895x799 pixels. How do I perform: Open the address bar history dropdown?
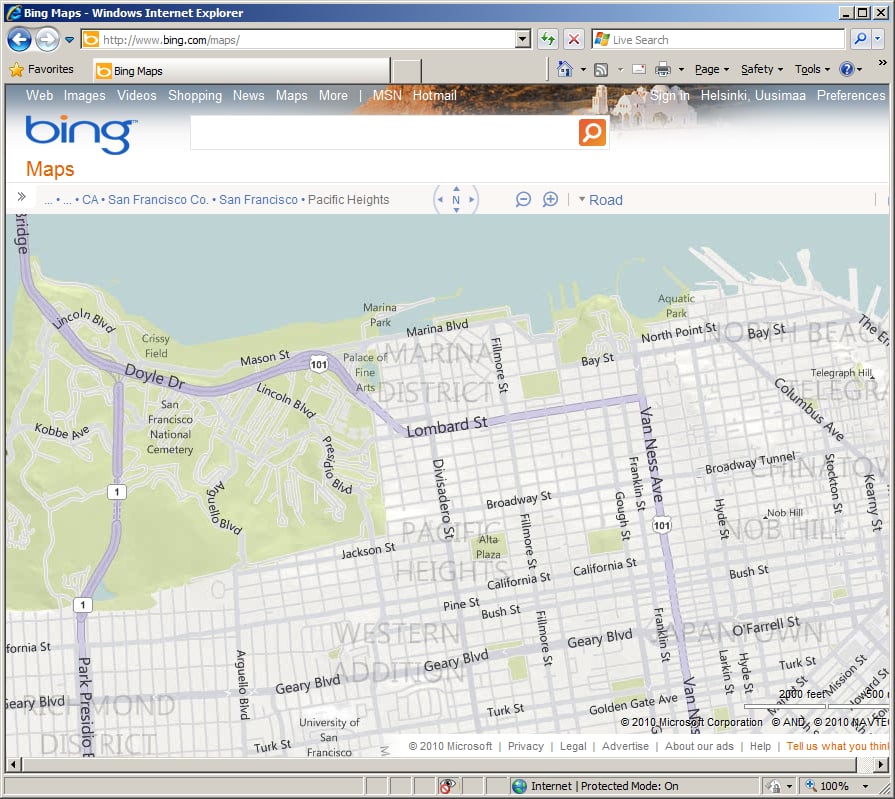click(x=522, y=39)
